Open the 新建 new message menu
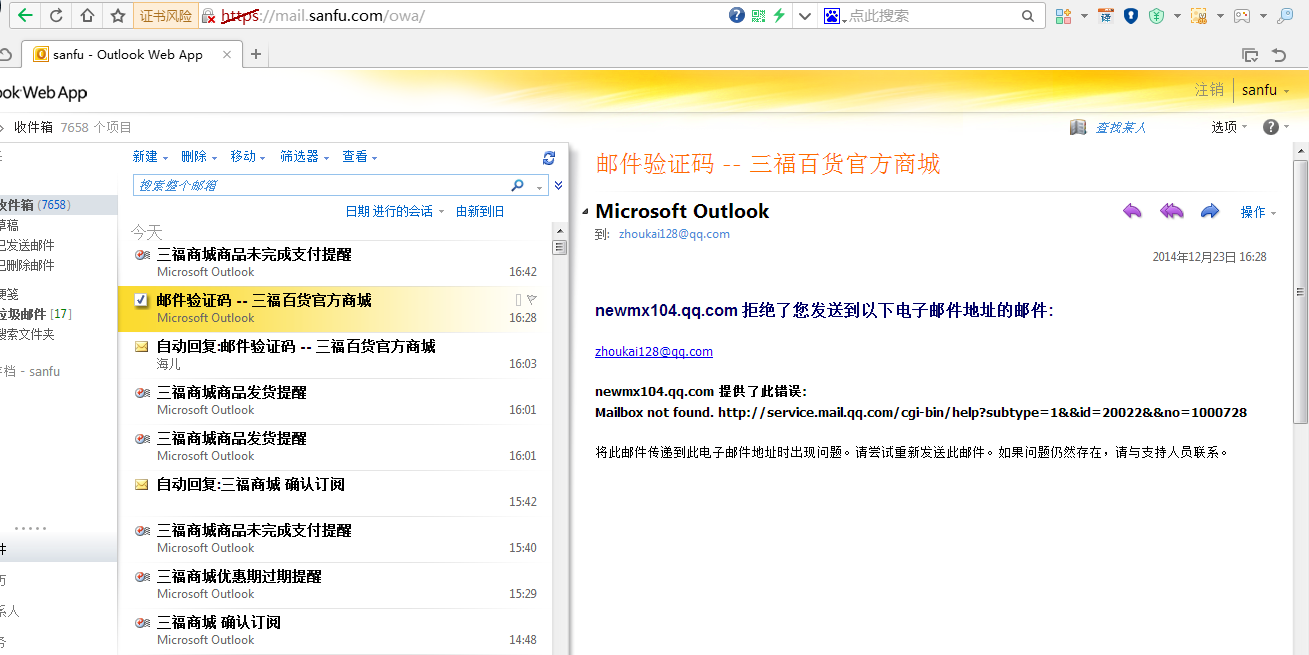Image resolution: width=1309 pixels, height=655 pixels. point(150,157)
